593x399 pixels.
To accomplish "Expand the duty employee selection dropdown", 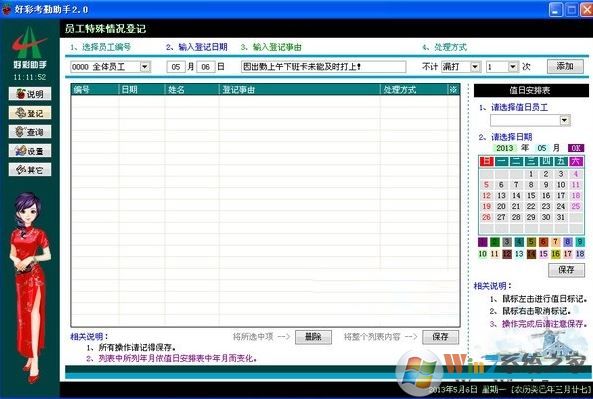I will click(x=565, y=120).
